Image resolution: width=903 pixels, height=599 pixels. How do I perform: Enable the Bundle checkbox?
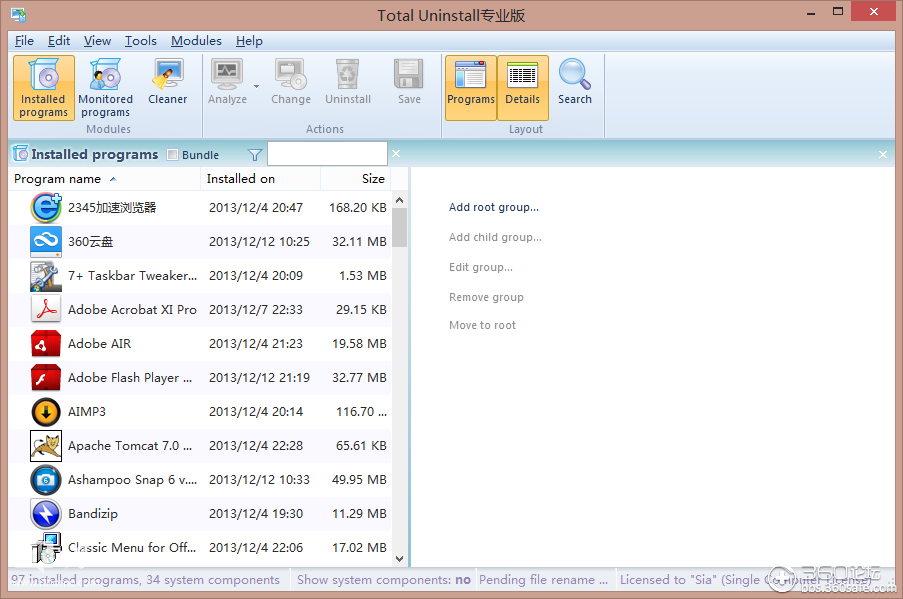click(x=172, y=154)
